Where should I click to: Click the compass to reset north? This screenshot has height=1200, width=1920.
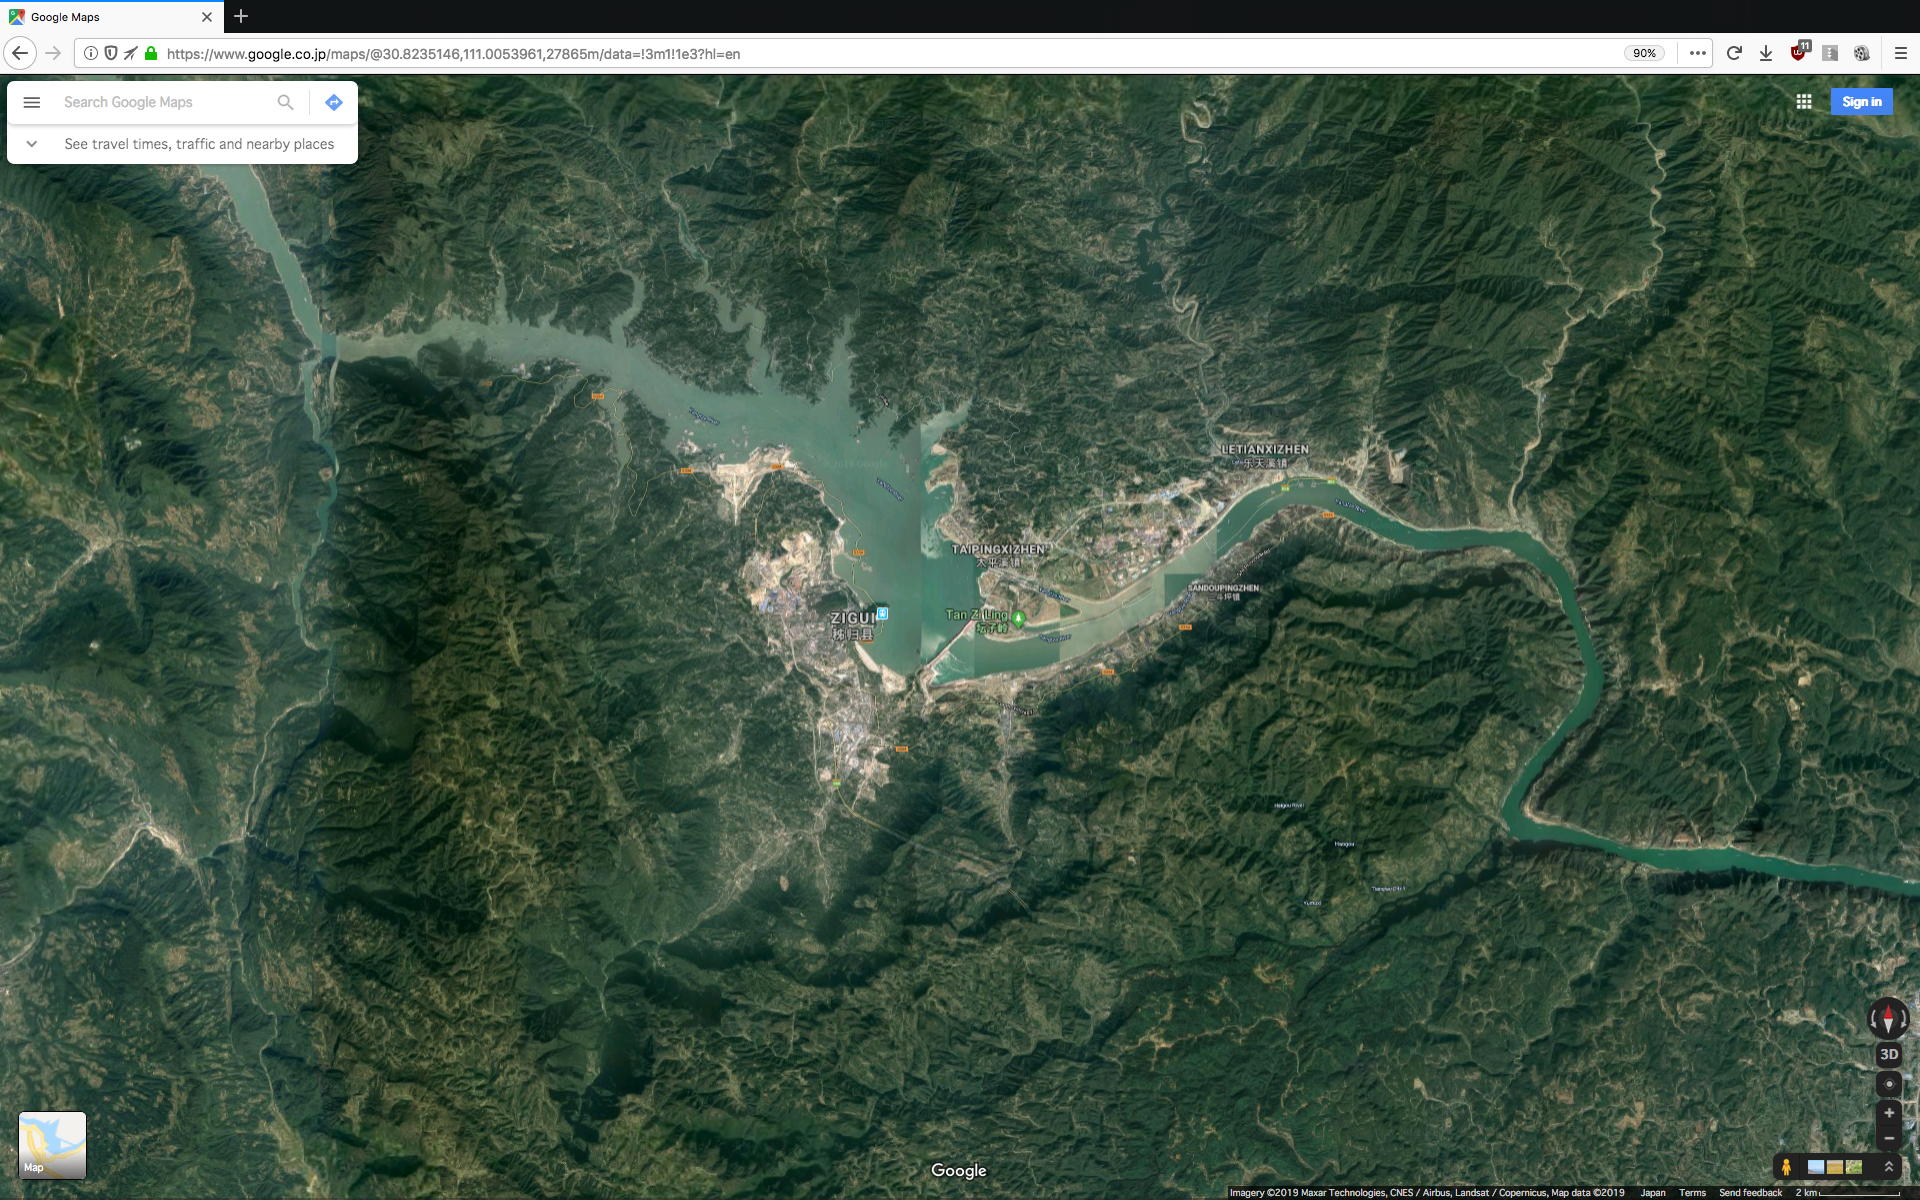[x=1888, y=1019]
